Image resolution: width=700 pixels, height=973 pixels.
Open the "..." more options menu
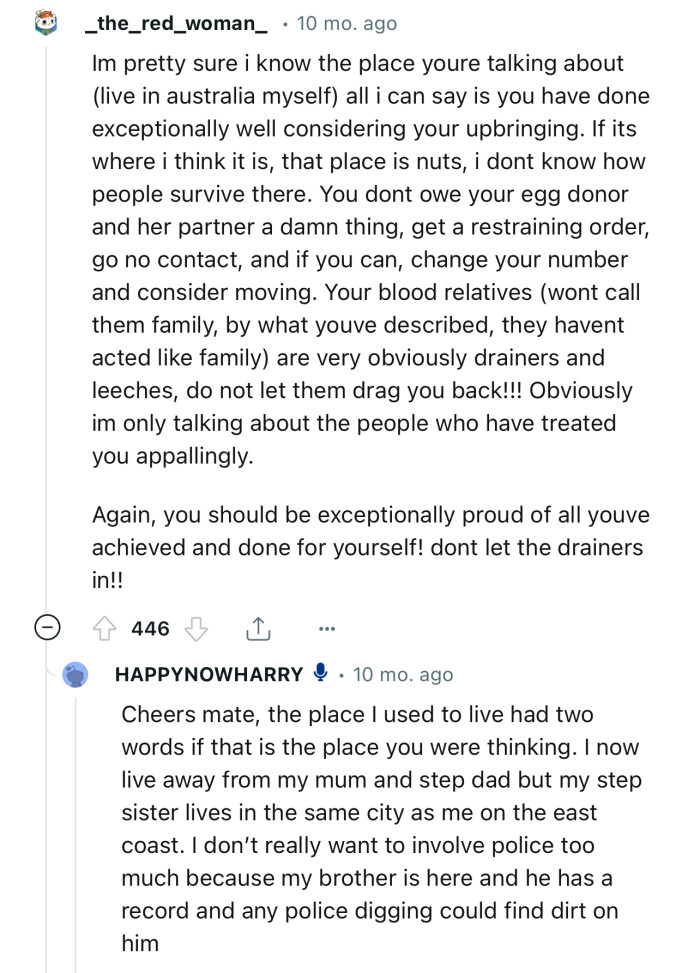(x=327, y=629)
